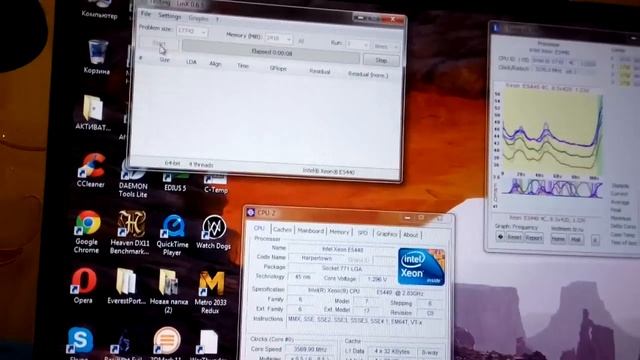Open the 3DMark 11 desktop shortcut
Image resolution: width=640 pixels, height=360 pixels.
coord(166,343)
